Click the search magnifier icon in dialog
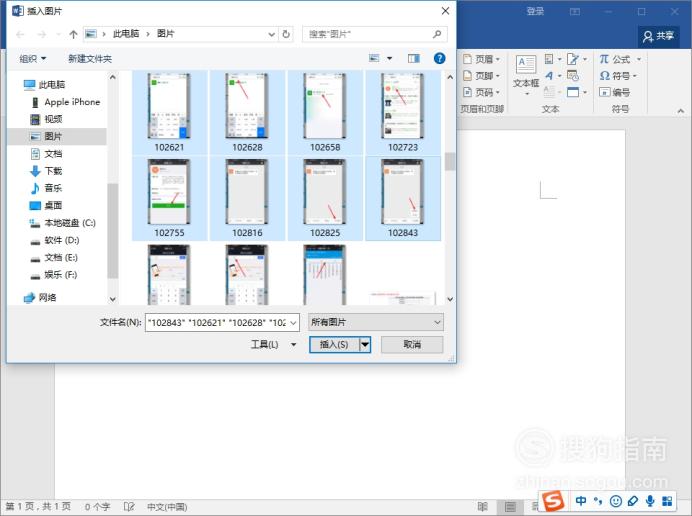The image size is (692, 516). click(x=437, y=34)
